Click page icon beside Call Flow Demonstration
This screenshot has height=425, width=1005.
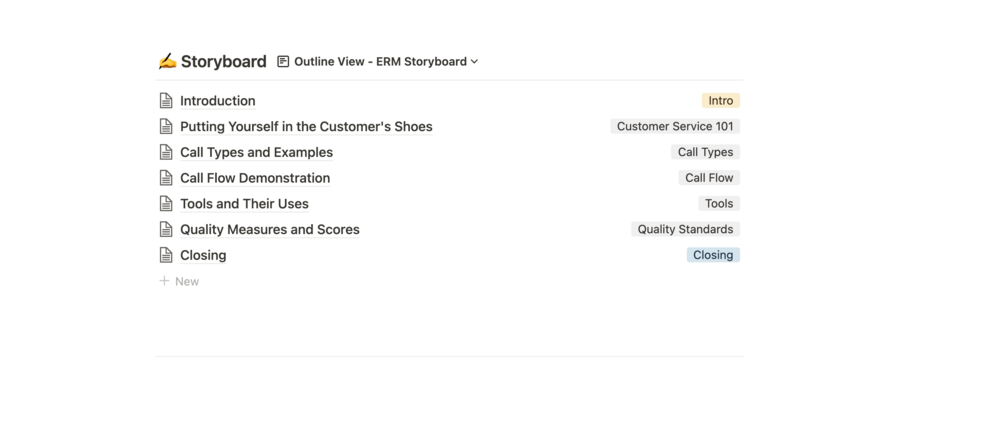[x=166, y=178]
